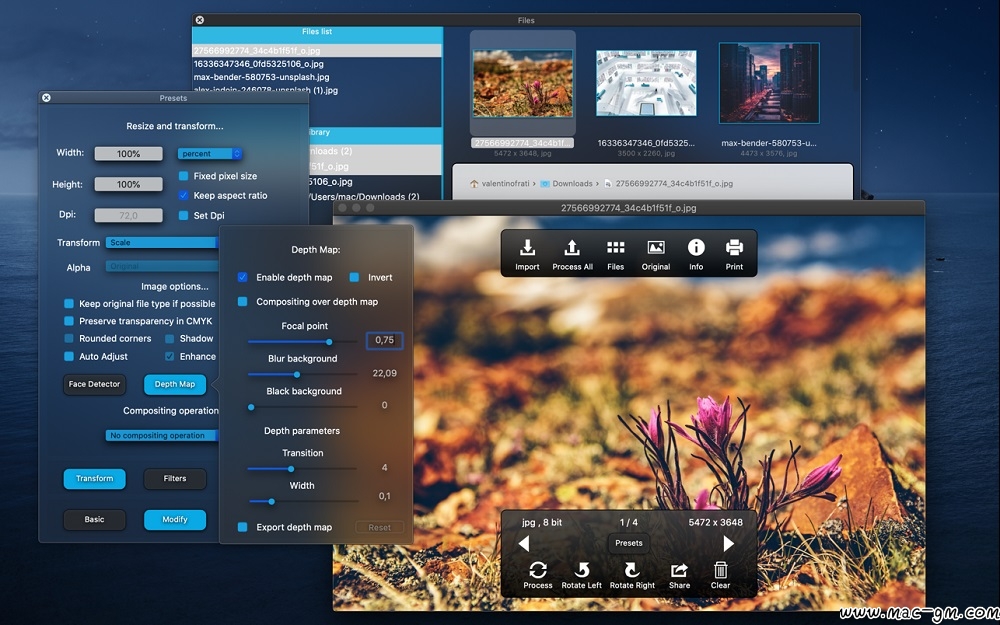Image resolution: width=1000 pixels, height=625 pixels.
Task: Check Keep original file type if possible
Action: click(x=69, y=304)
